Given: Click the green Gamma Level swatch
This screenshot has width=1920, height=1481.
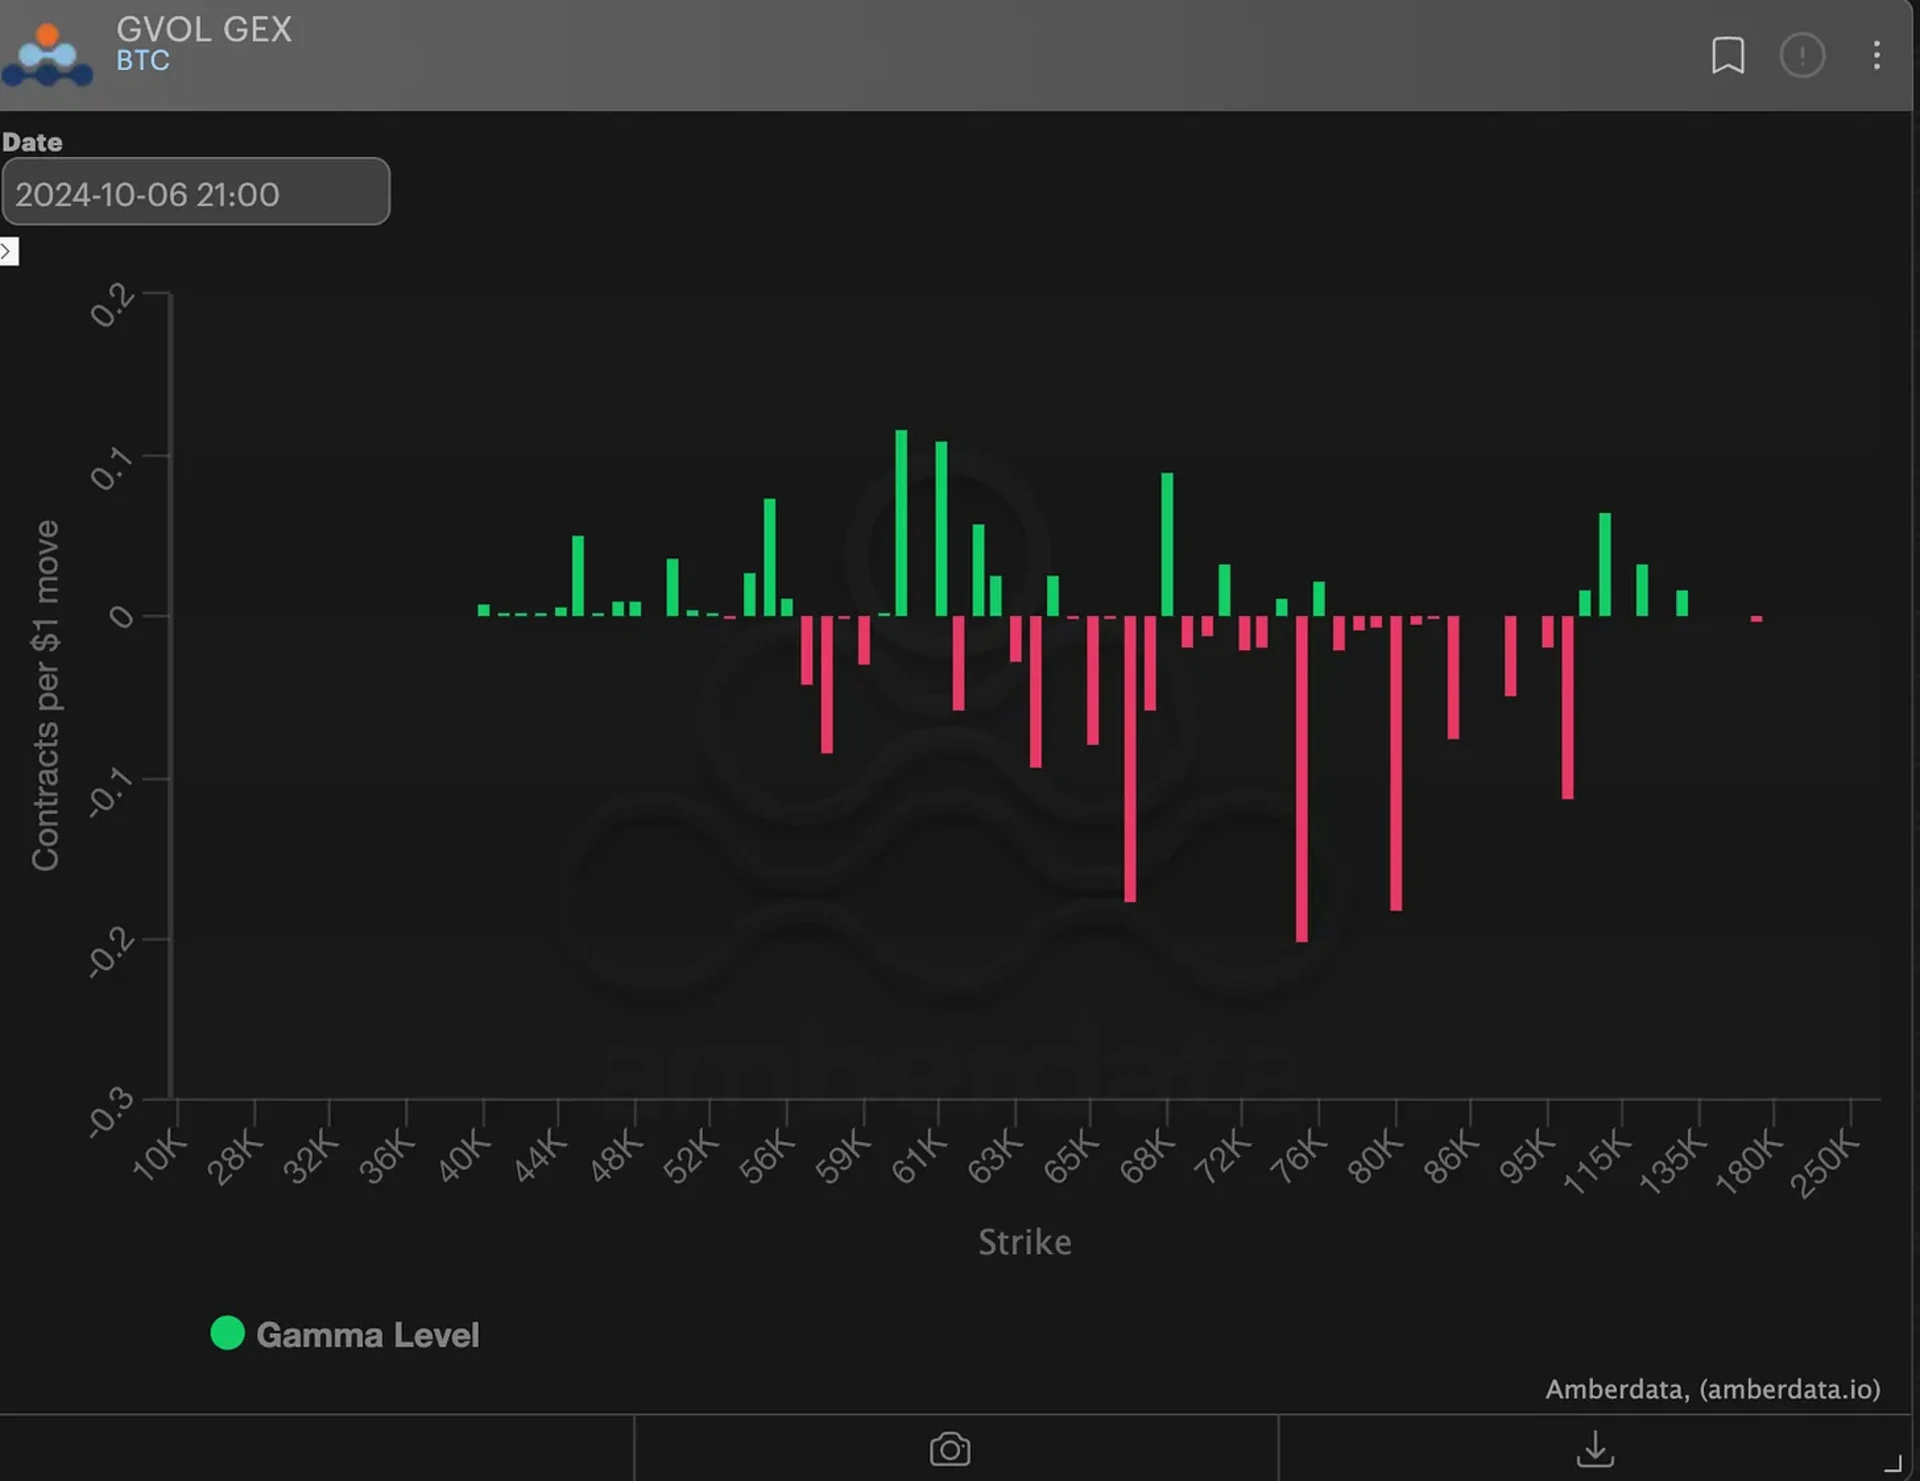Looking at the screenshot, I should 228,1333.
